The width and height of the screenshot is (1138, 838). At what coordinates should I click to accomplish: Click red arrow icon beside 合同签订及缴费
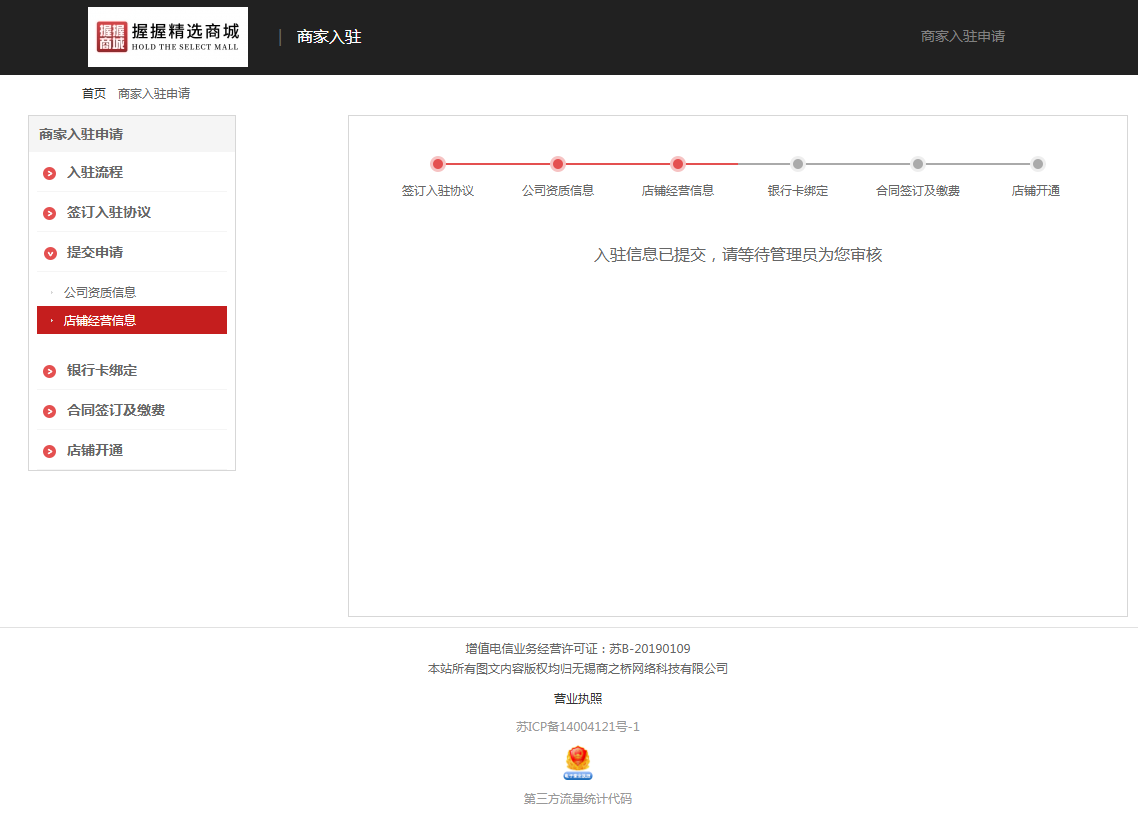click(x=49, y=411)
